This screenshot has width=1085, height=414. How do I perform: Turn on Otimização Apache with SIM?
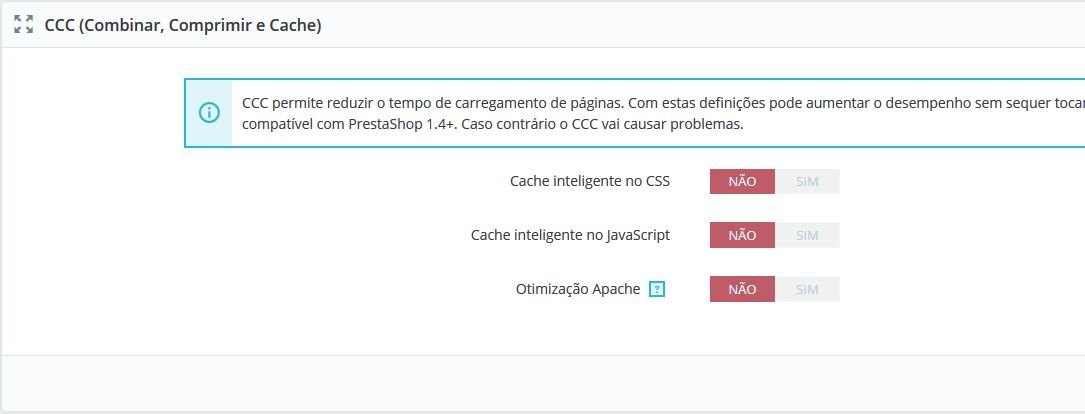click(x=807, y=289)
